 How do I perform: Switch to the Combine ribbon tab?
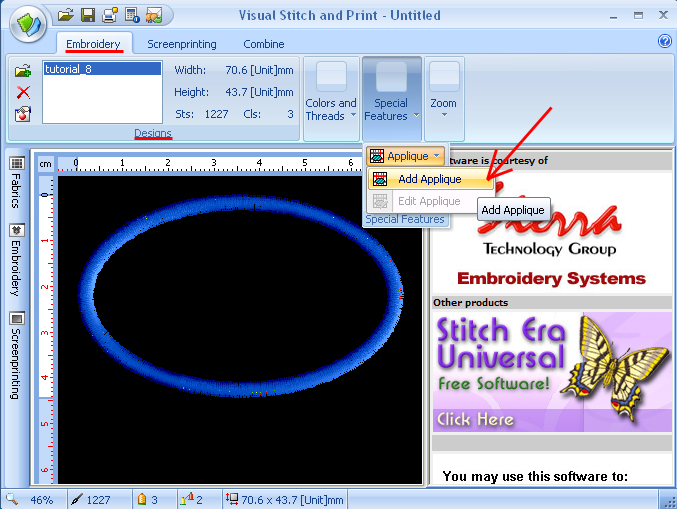click(x=264, y=44)
